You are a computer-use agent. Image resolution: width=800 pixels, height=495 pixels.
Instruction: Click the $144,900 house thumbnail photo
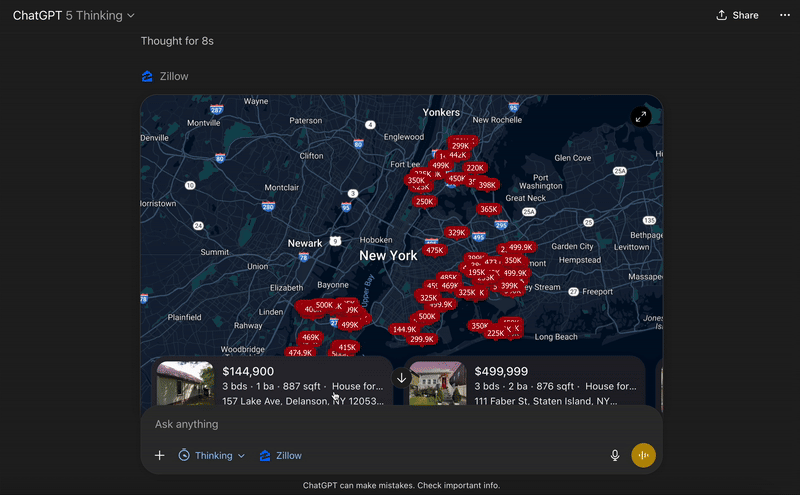tap(185, 384)
